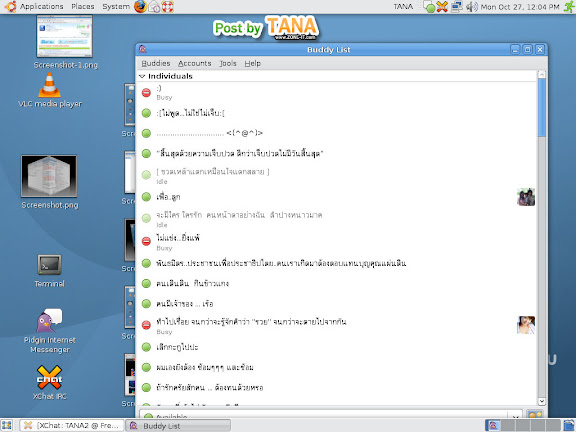Open the Tools menu in Buddy List
This screenshot has width=576, height=432.
pos(228,63)
